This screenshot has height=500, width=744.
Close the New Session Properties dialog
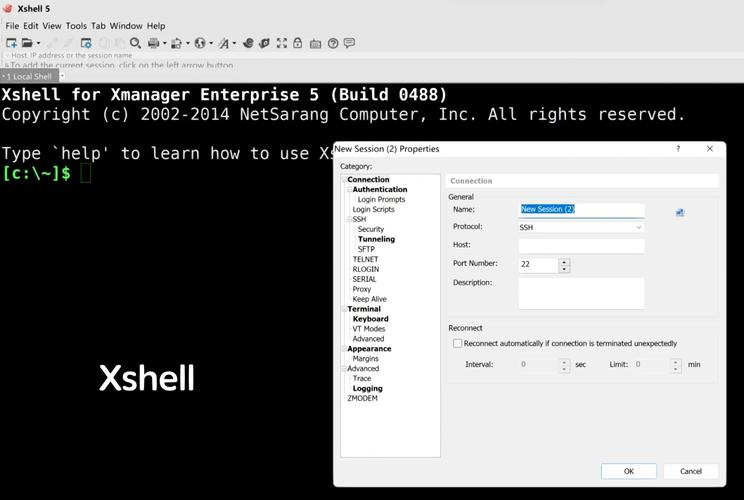pyautogui.click(x=710, y=148)
